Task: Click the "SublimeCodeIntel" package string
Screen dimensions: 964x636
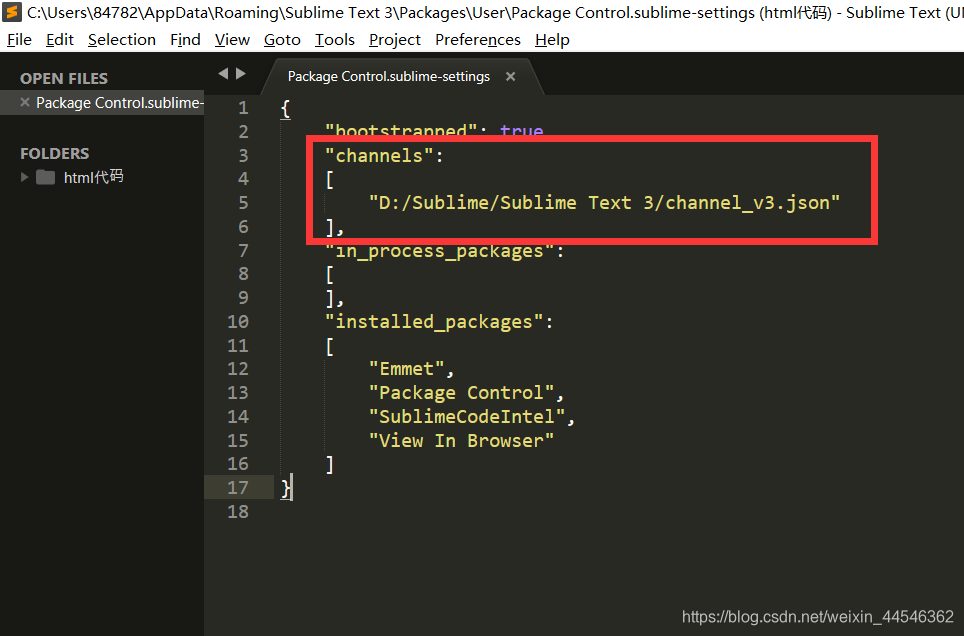Action: click(x=467, y=416)
